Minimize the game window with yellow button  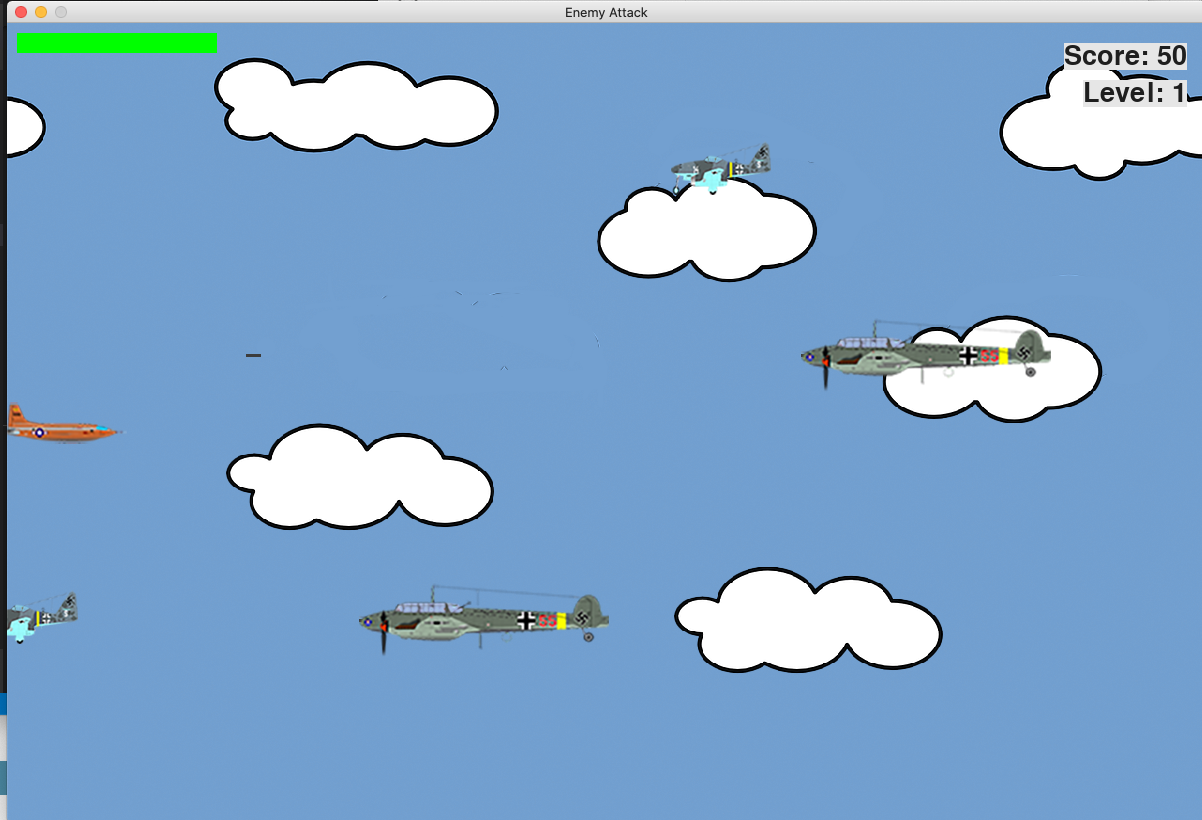click(x=41, y=12)
